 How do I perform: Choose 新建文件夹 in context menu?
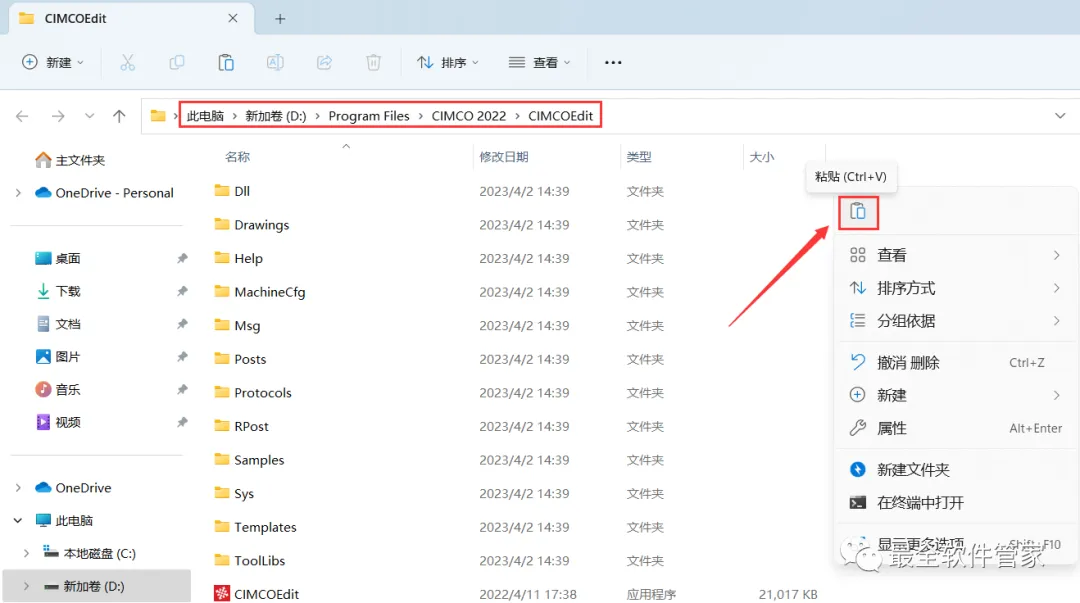pyautogui.click(x=956, y=469)
